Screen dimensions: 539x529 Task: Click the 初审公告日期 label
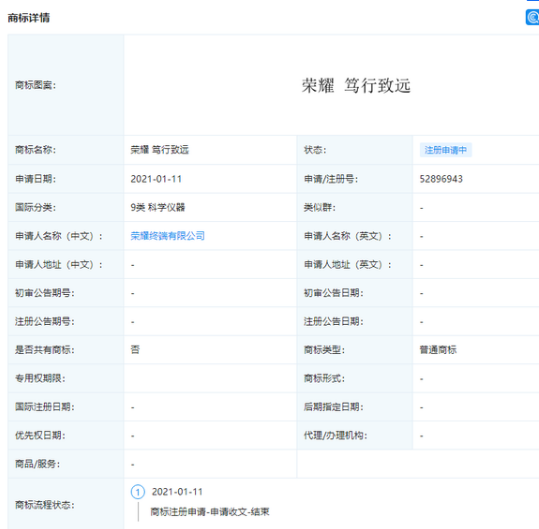pyautogui.click(x=333, y=293)
